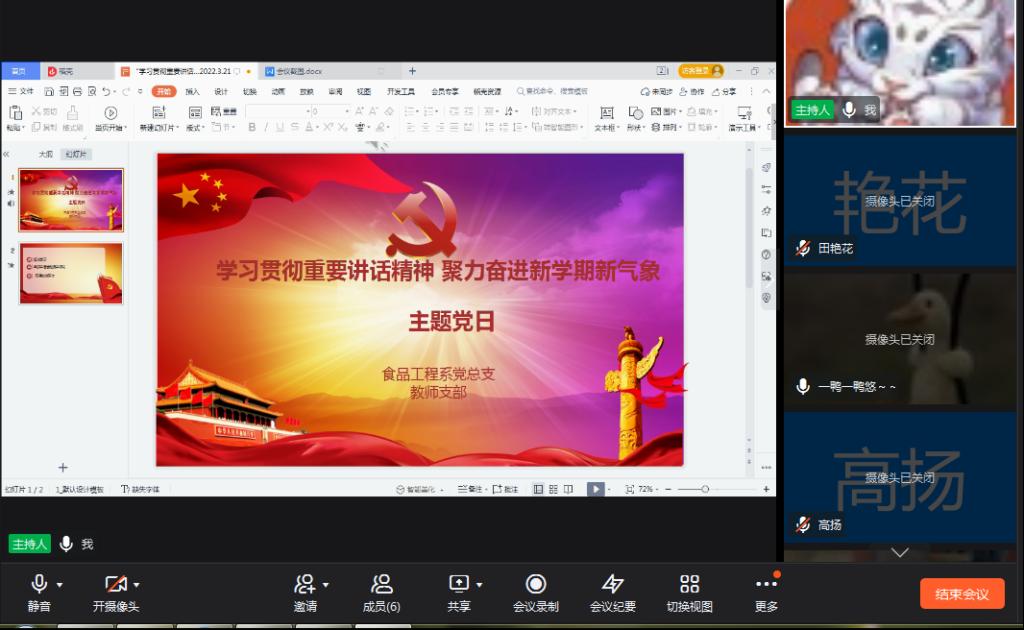1024x630 pixels.
Task: Open a new WPS tab with plus icon
Action: point(412,71)
